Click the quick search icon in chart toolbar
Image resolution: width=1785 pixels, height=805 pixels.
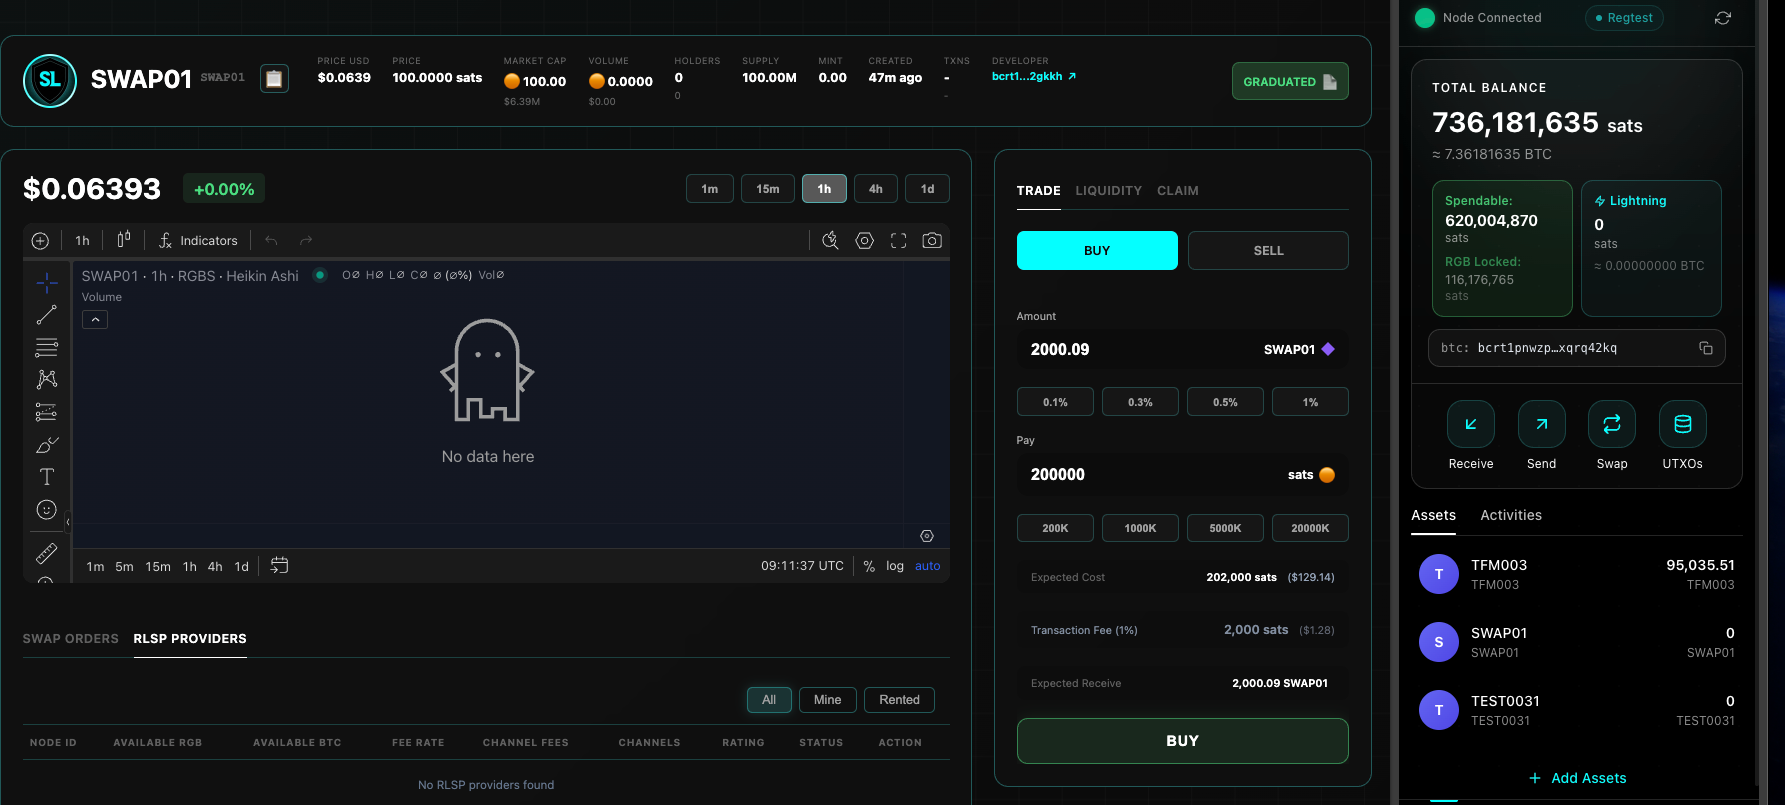tap(830, 240)
